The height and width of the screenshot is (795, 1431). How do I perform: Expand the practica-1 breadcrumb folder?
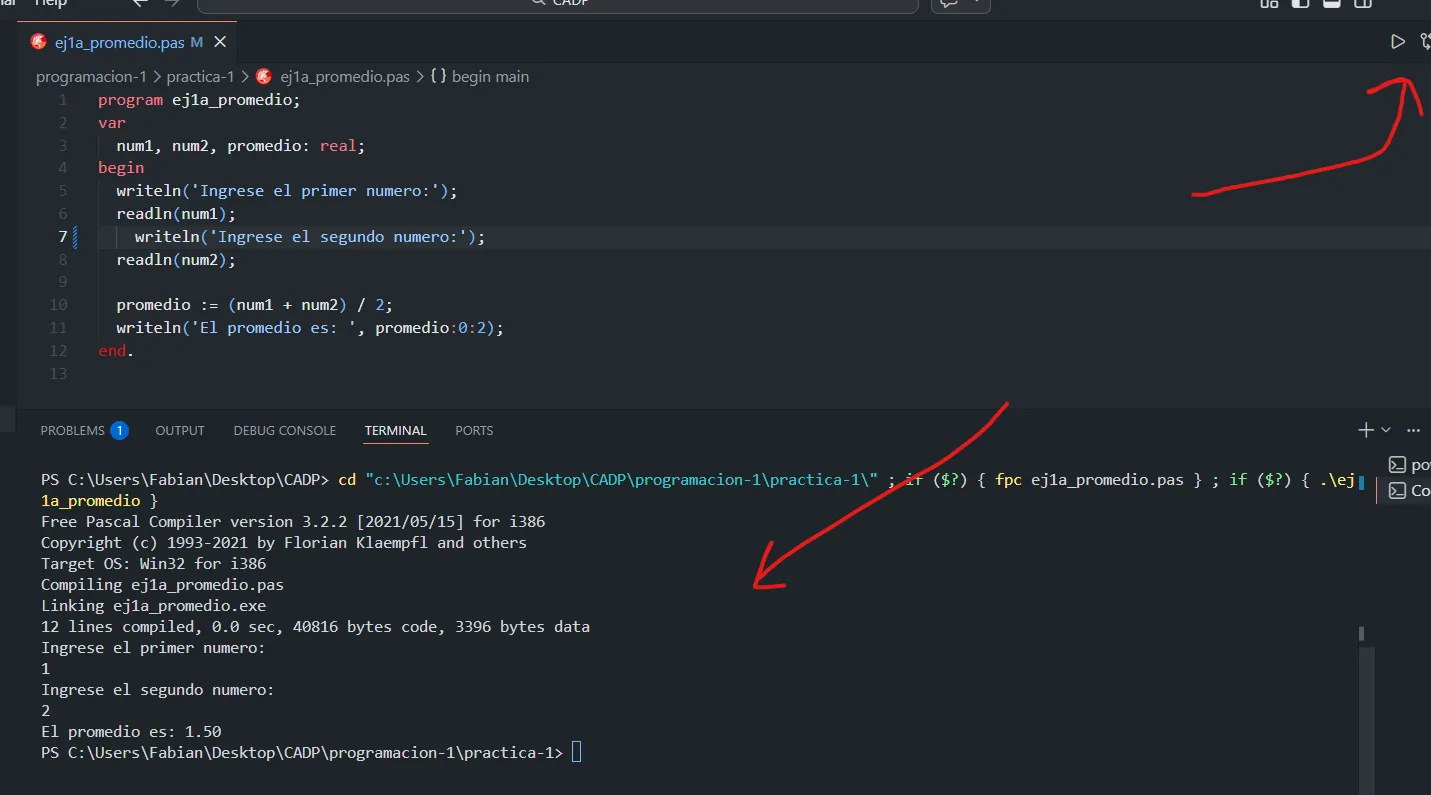pos(200,77)
